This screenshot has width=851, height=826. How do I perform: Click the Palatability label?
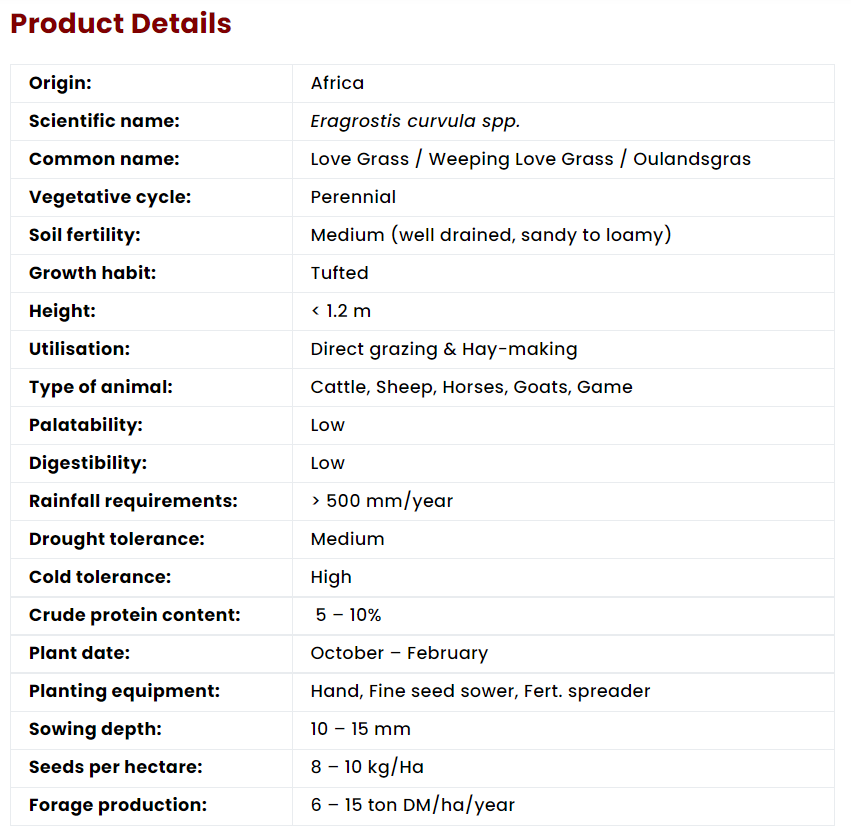click(x=86, y=425)
